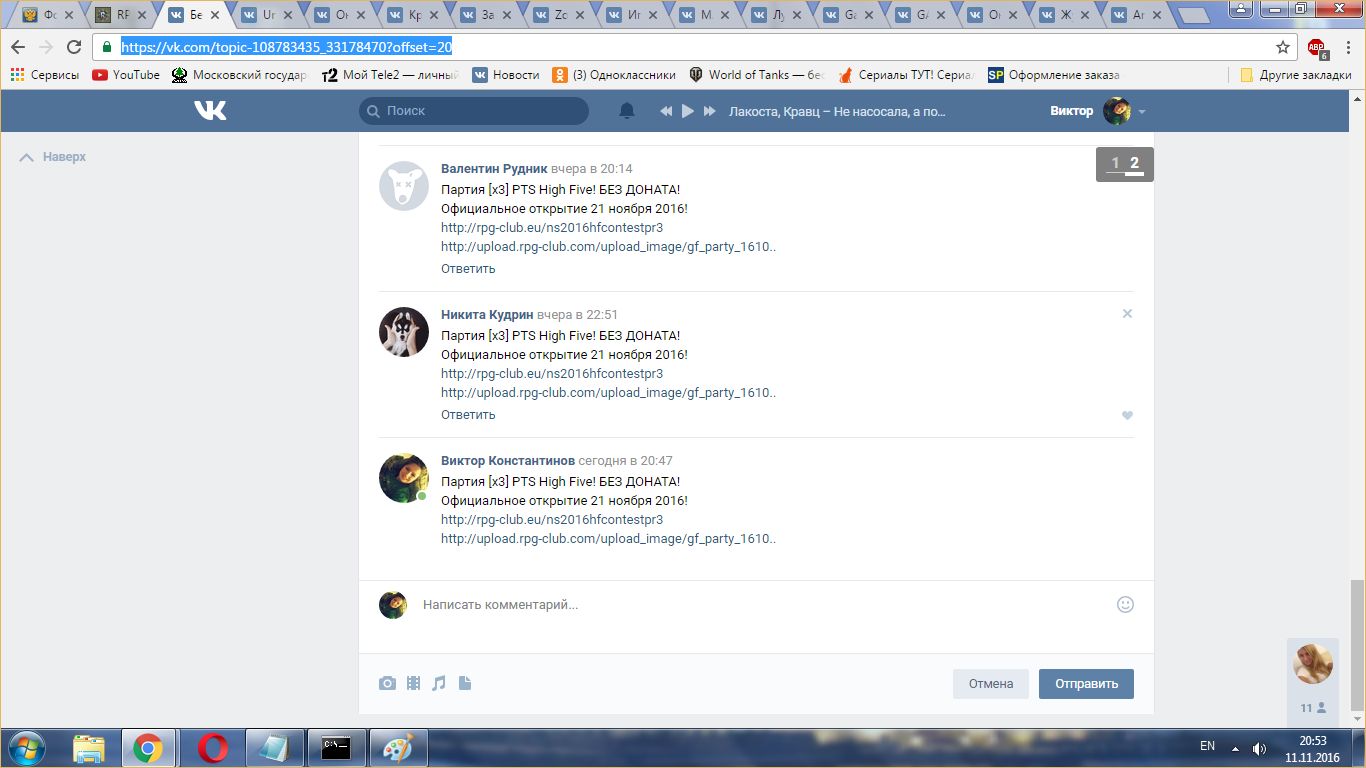Open the Сериалы ТУТ bookmark

click(x=906, y=75)
